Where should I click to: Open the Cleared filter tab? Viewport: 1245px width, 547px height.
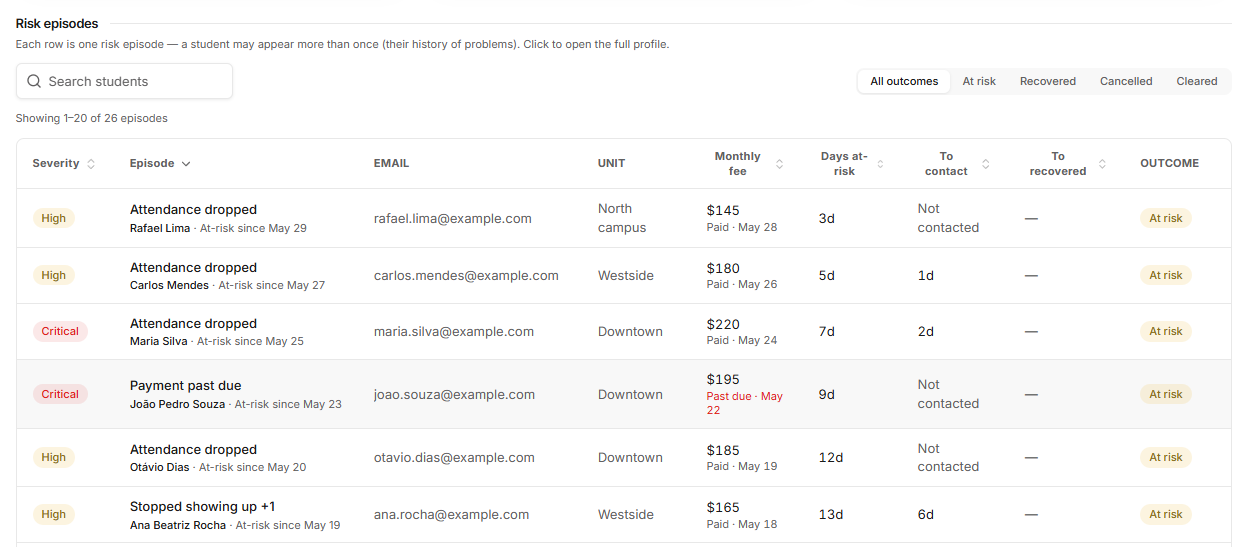click(1197, 81)
